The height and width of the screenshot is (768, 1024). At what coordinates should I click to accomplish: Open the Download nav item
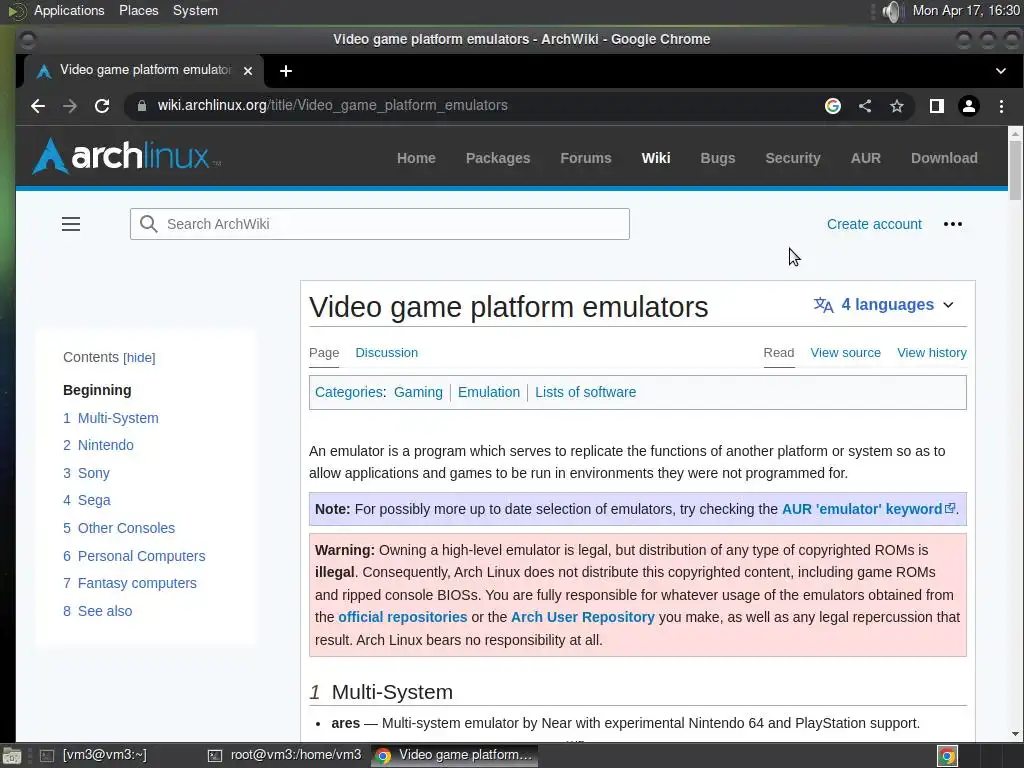coord(944,158)
